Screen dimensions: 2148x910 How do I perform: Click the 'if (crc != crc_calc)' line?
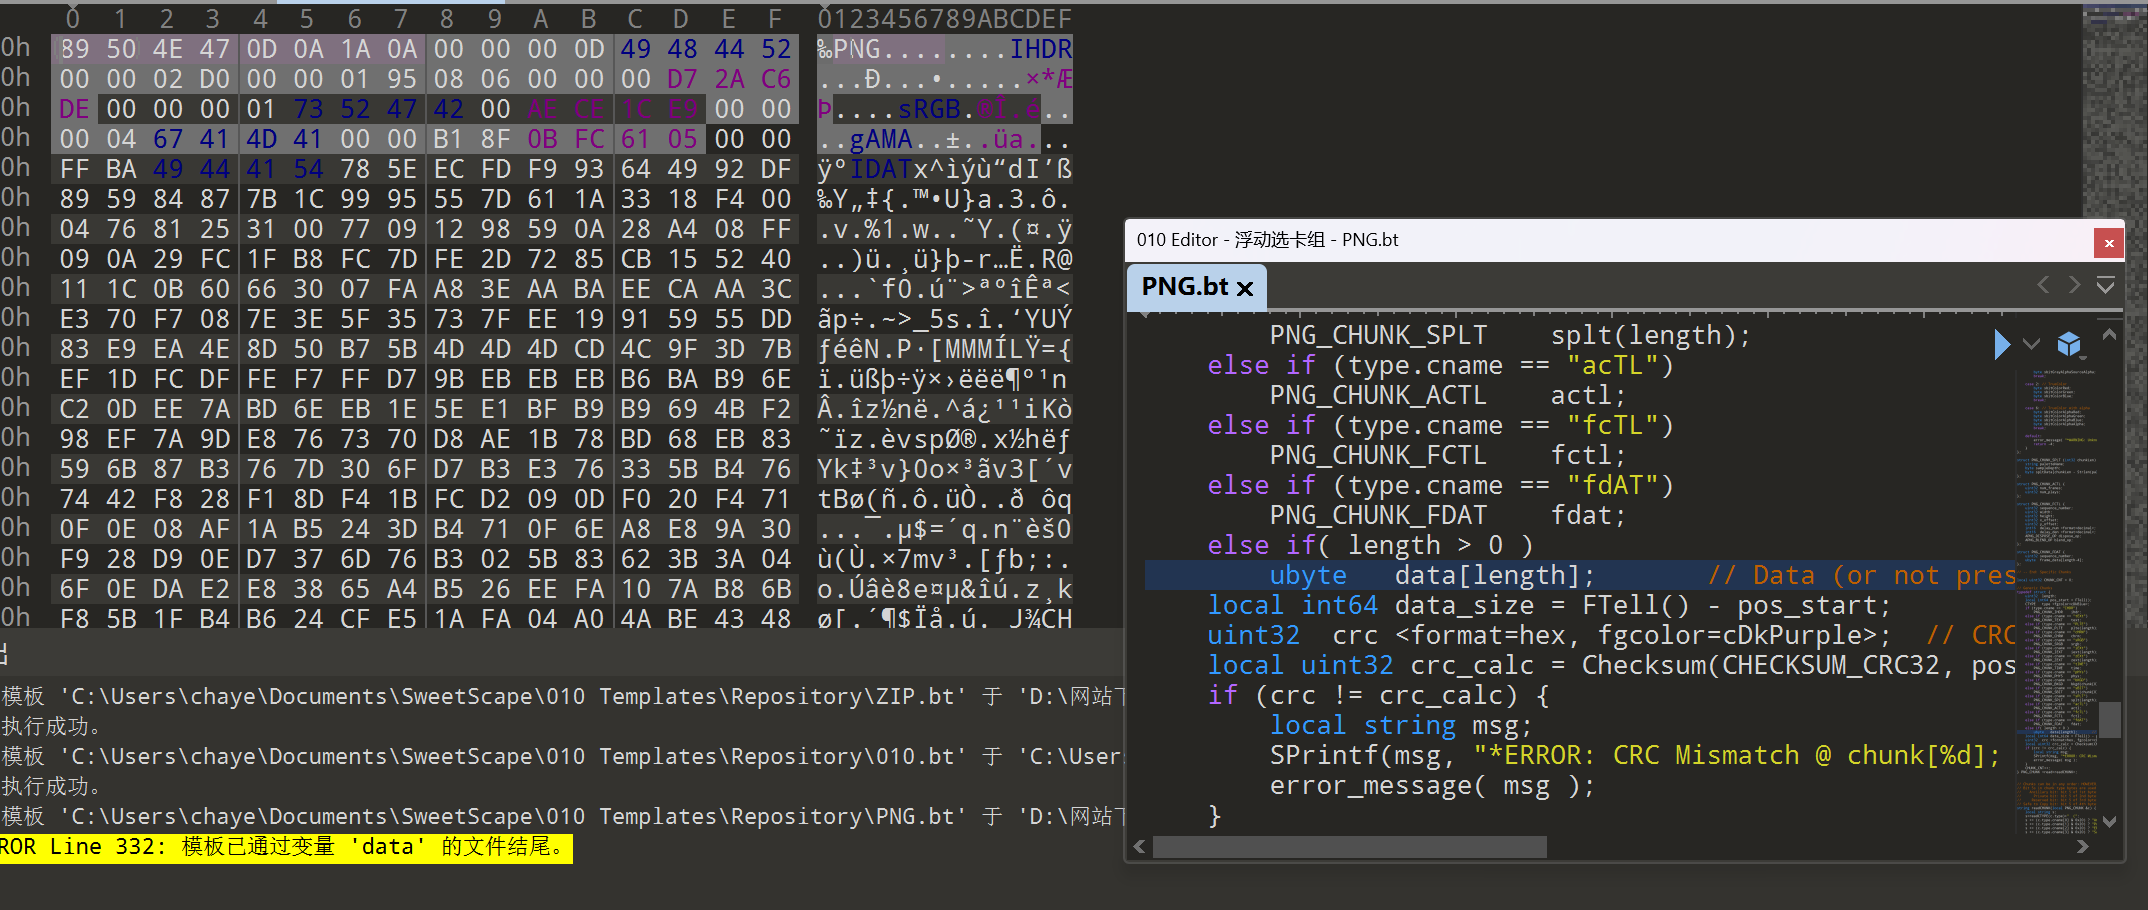pos(1379,695)
